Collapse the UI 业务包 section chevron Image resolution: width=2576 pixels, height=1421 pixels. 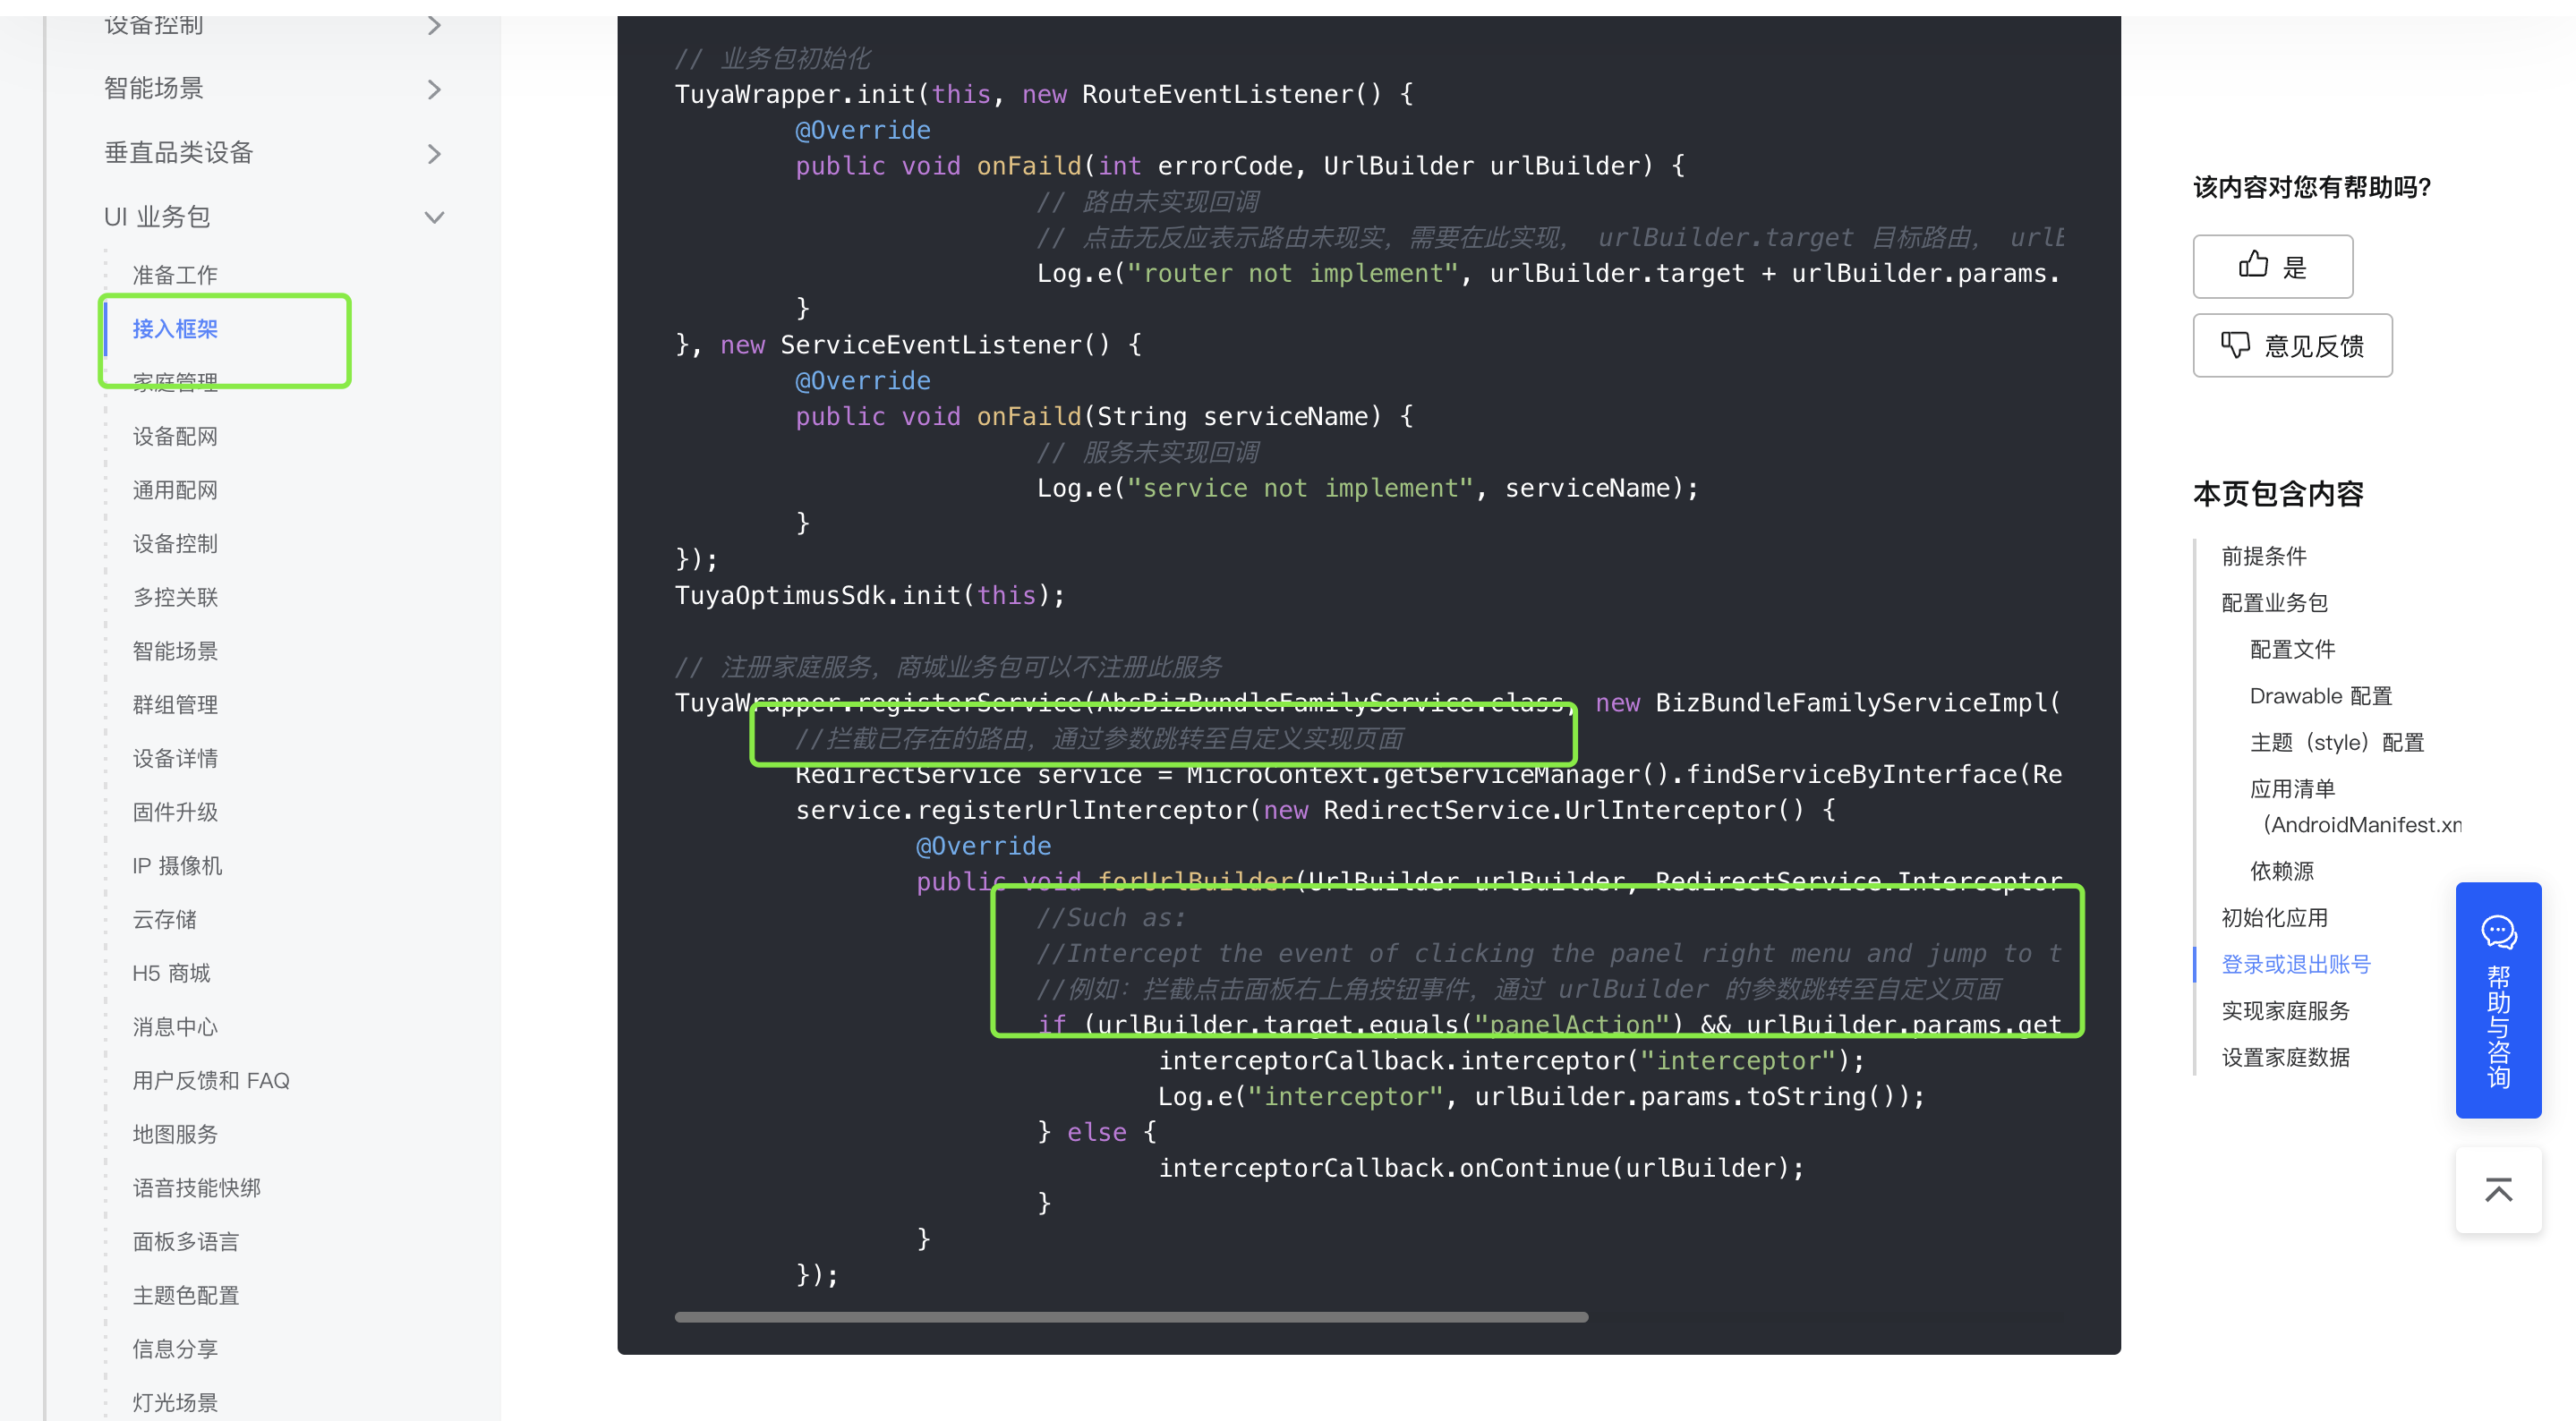coord(434,217)
